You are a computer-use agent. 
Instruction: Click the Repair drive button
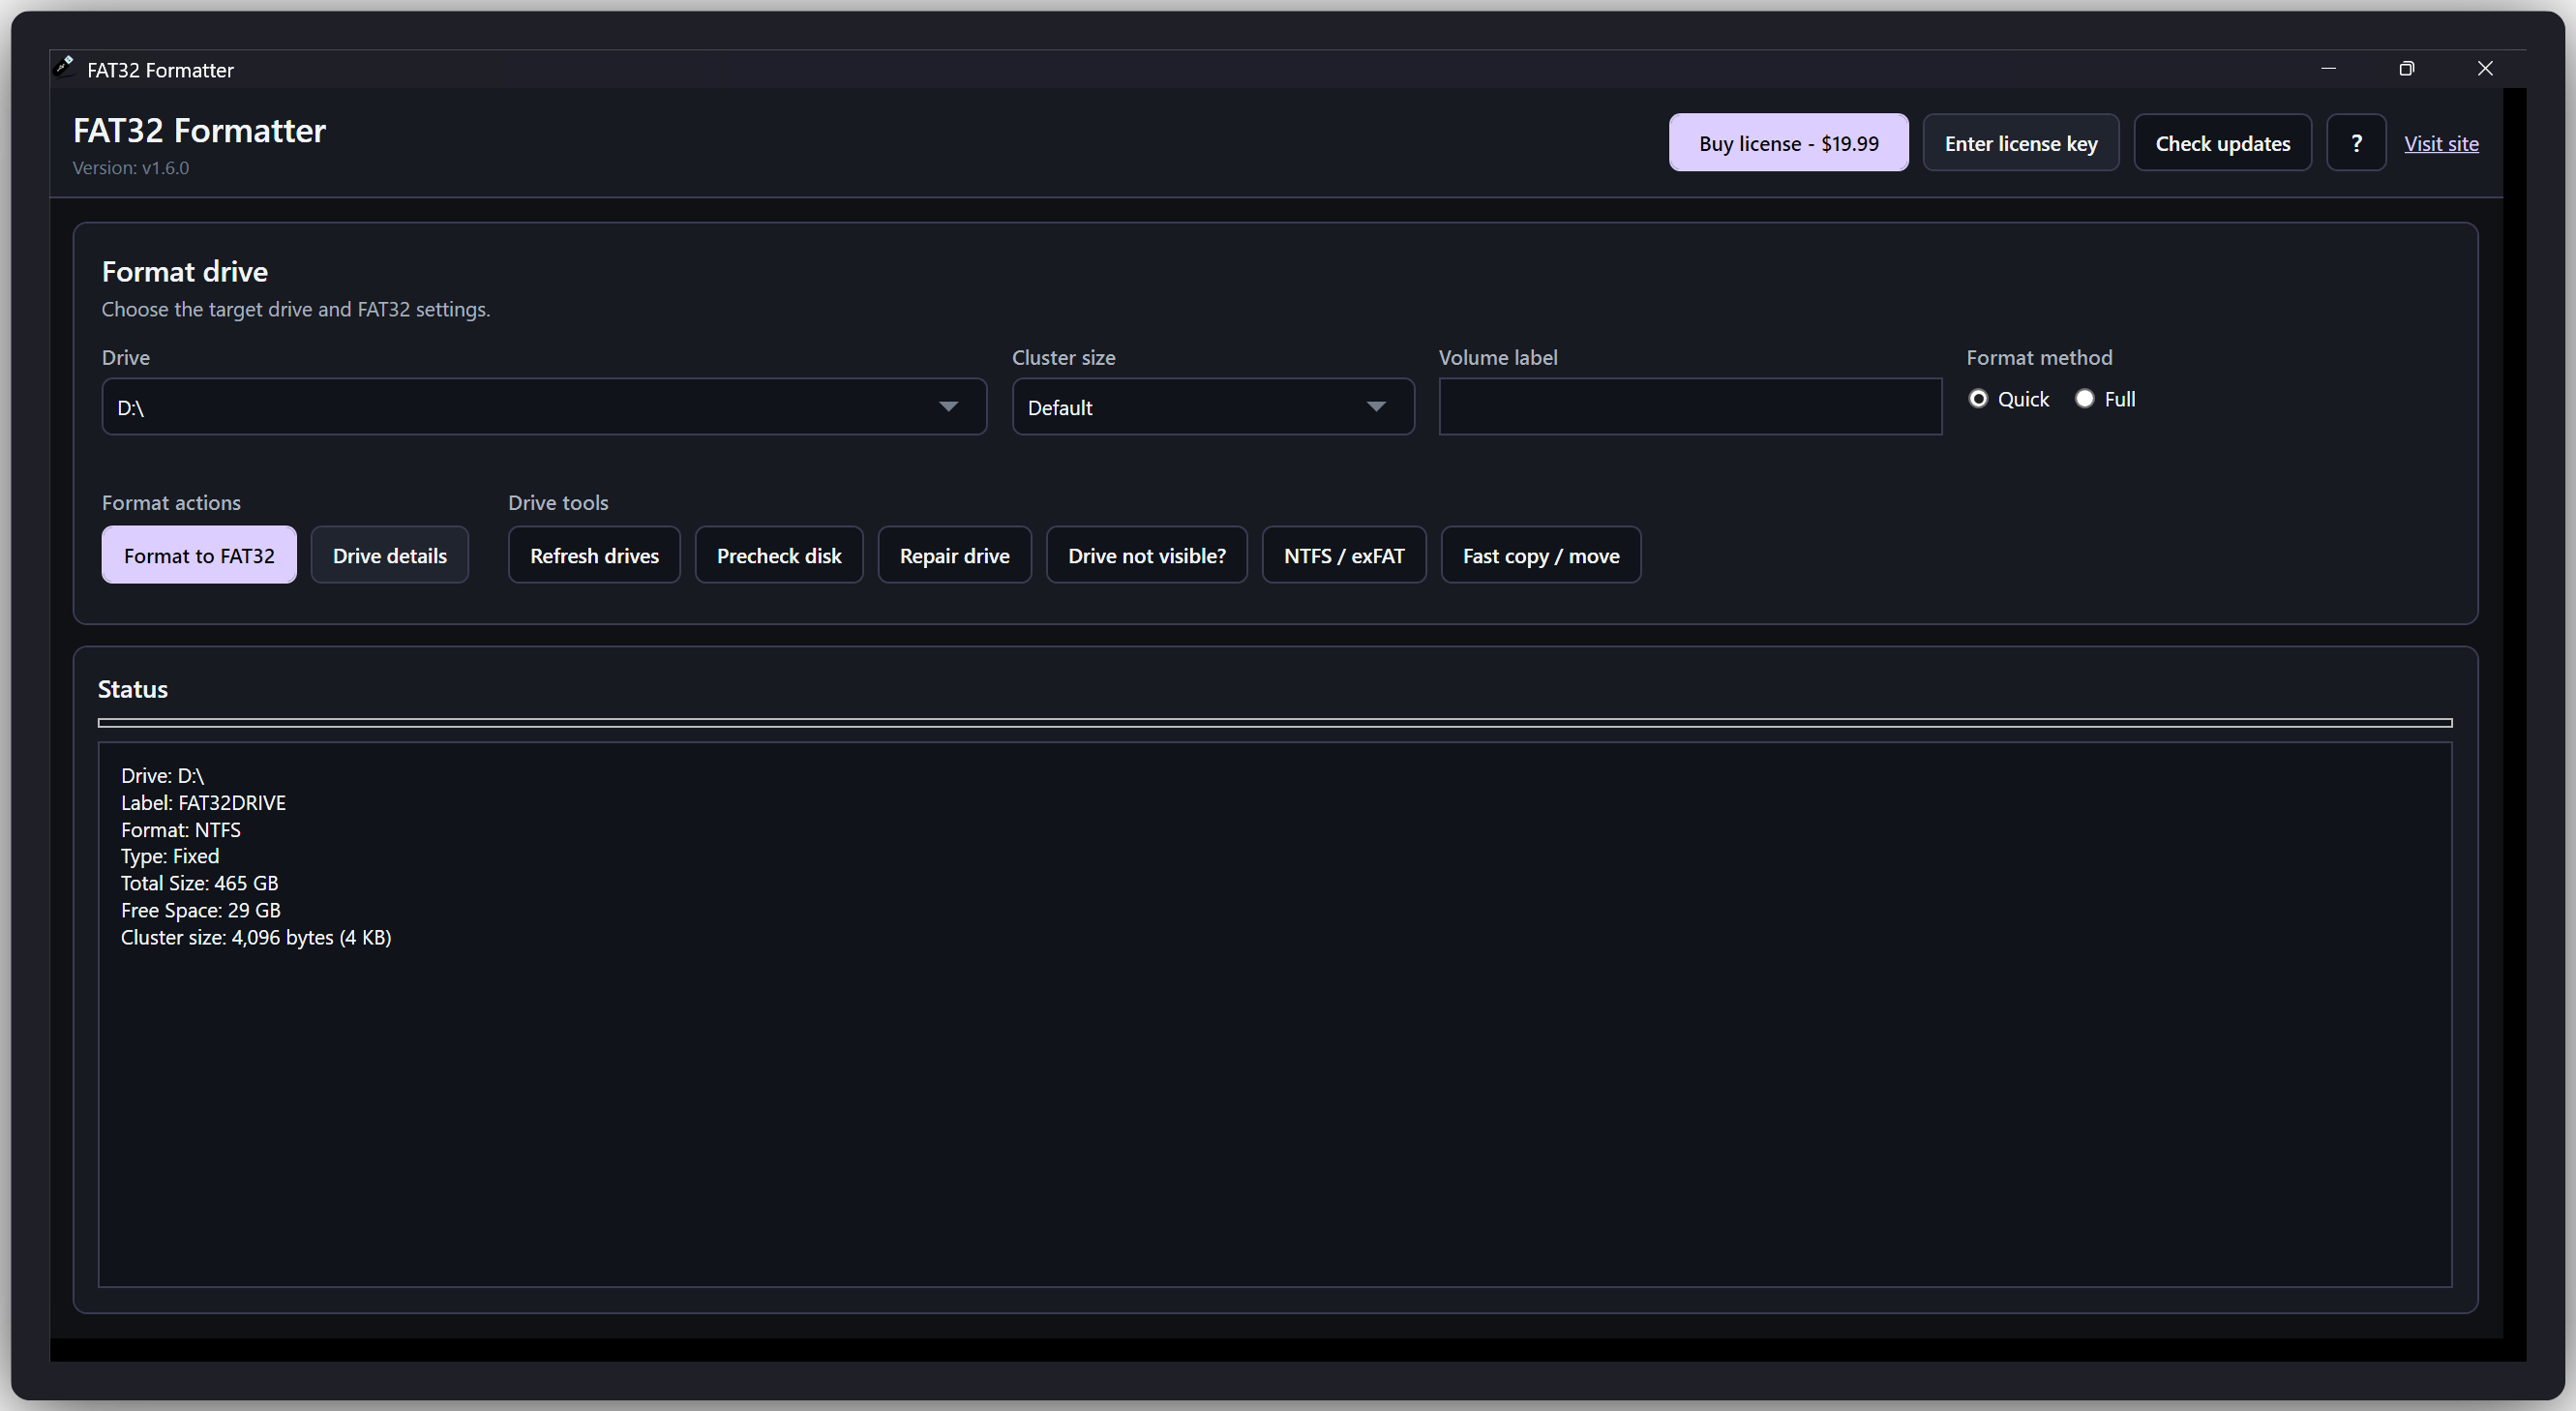954,555
